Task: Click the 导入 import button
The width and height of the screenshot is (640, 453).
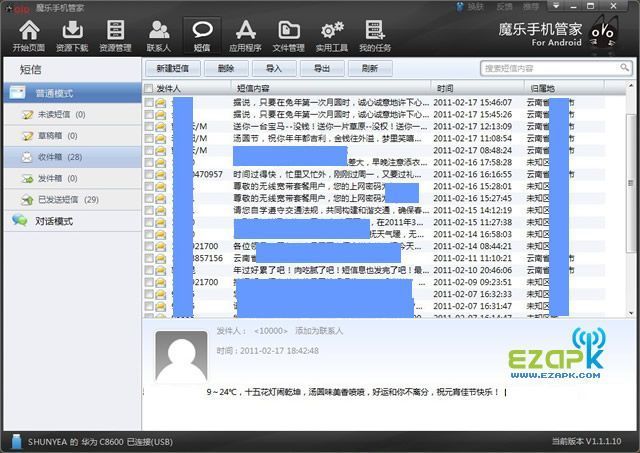Action: point(274,69)
